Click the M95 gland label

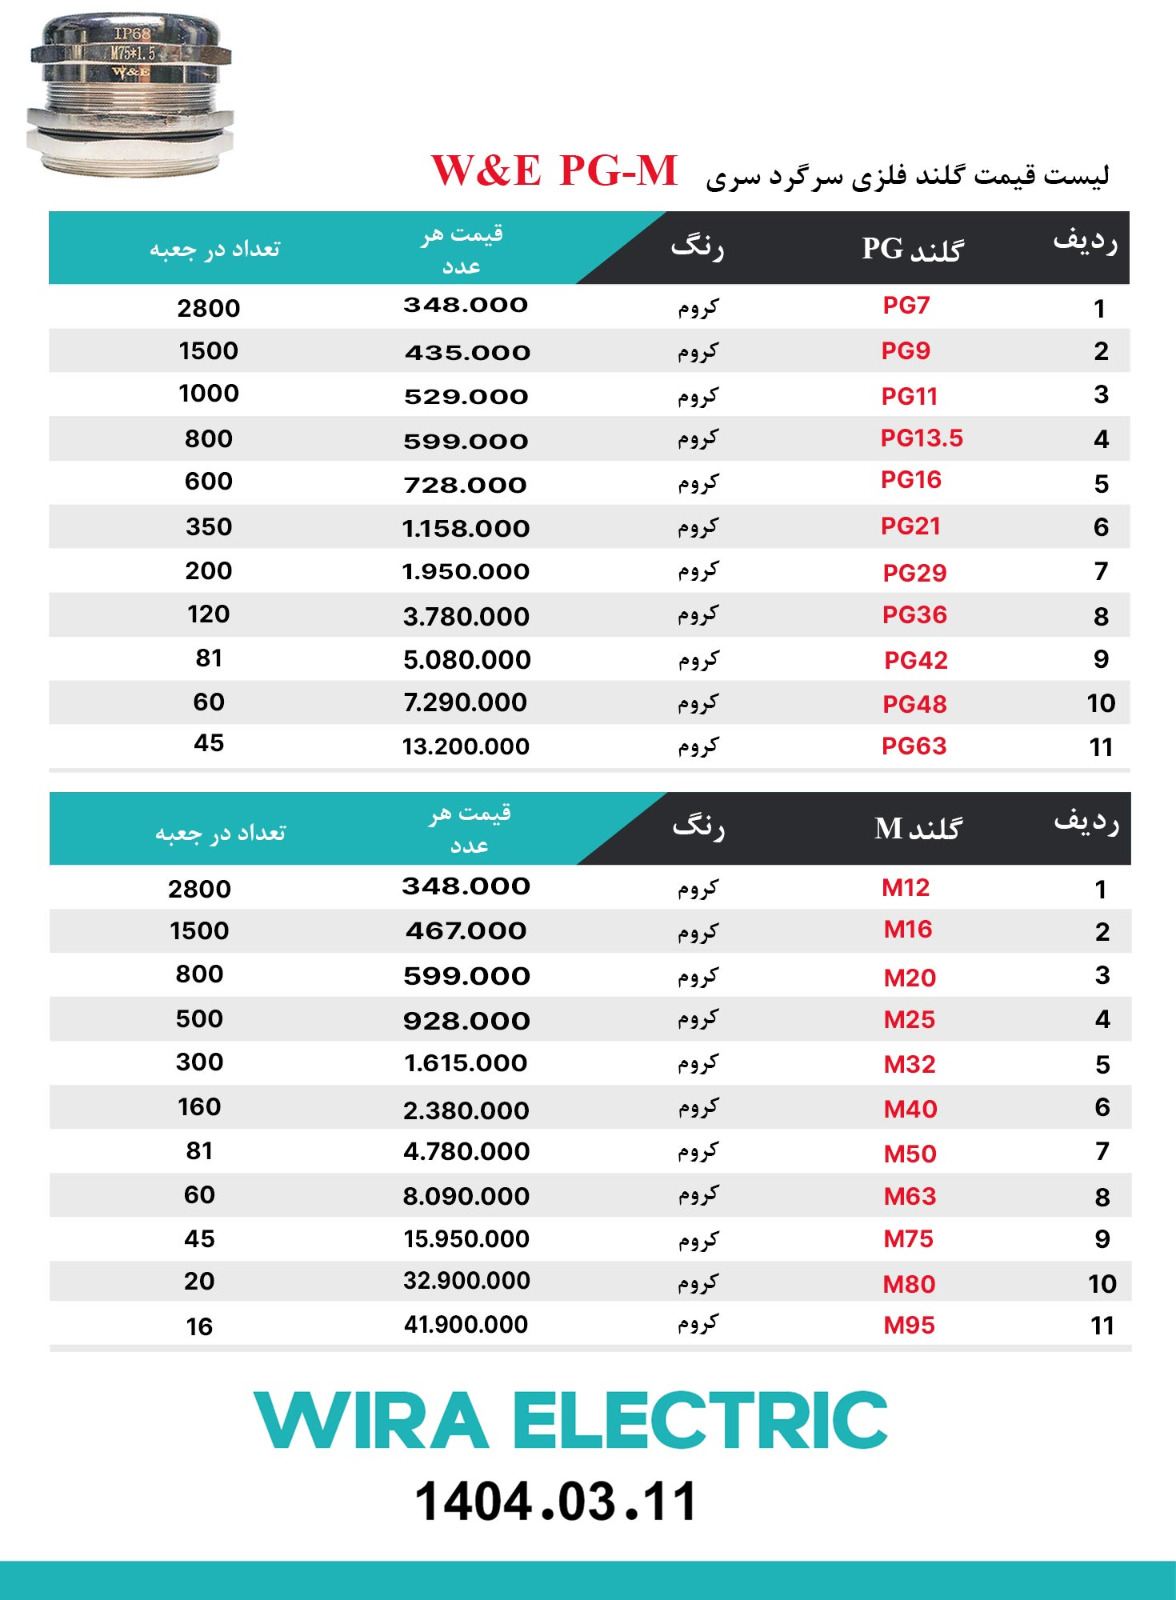(909, 1325)
